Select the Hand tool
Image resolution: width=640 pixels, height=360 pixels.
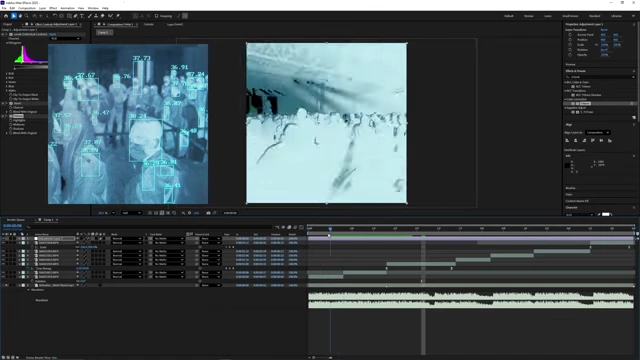(x=20, y=16)
